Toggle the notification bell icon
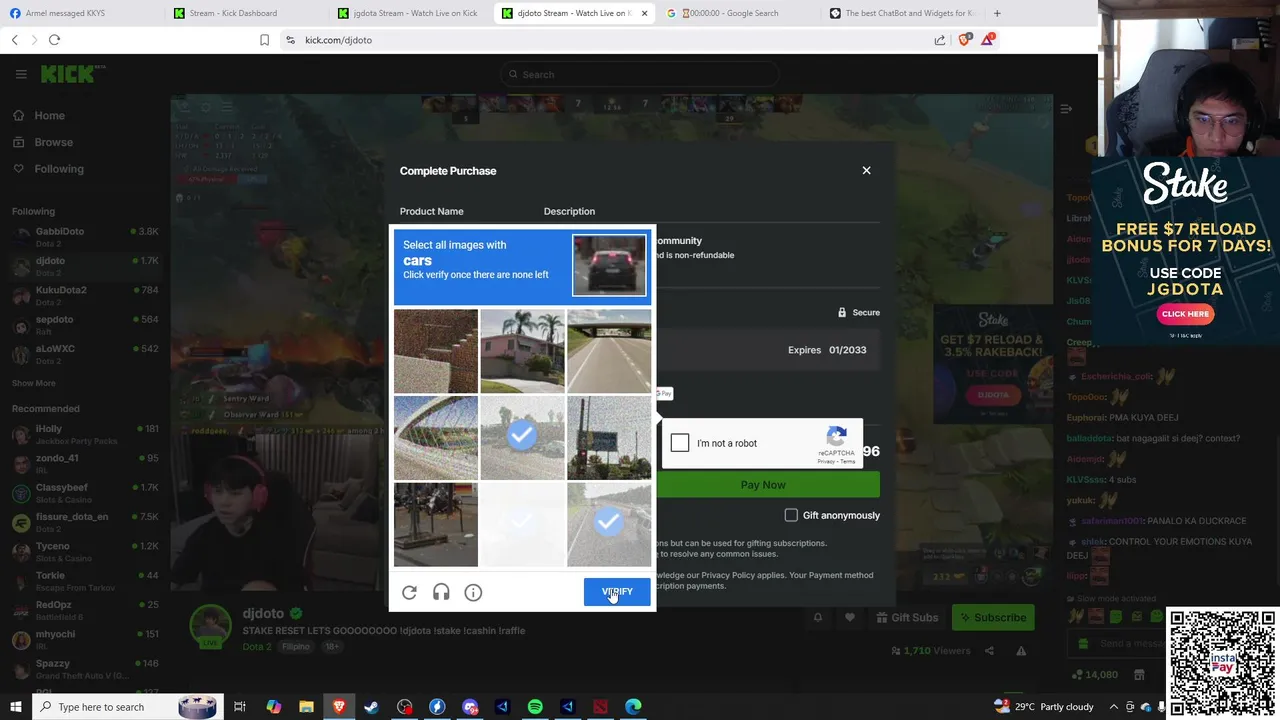The height and width of the screenshot is (720, 1280). [818, 617]
